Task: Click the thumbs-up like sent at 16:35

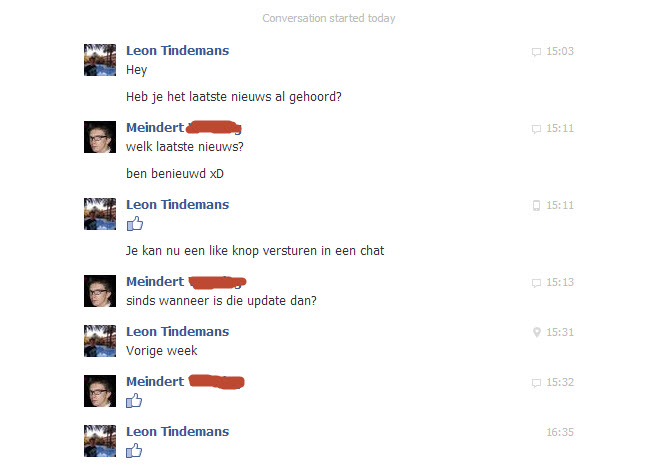Action: point(134,450)
